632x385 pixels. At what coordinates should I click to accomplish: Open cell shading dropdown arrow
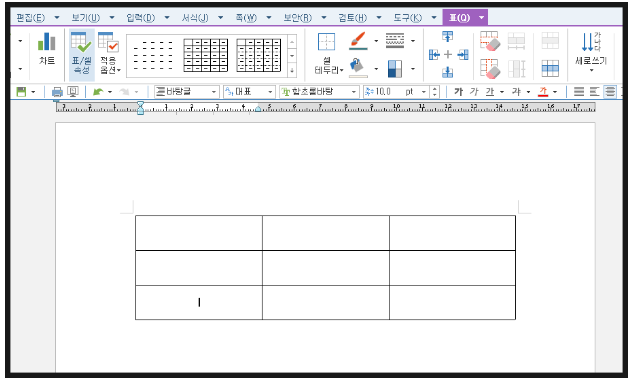click(413, 69)
